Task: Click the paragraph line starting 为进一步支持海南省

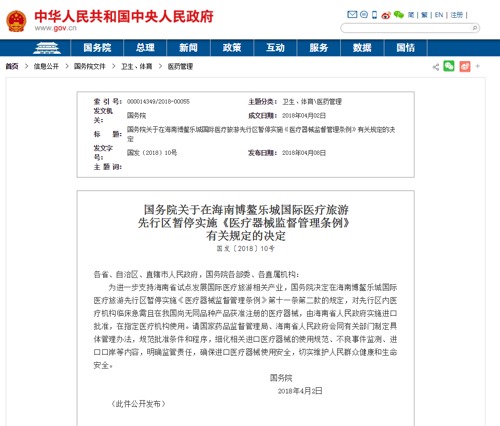Action: coord(252,288)
